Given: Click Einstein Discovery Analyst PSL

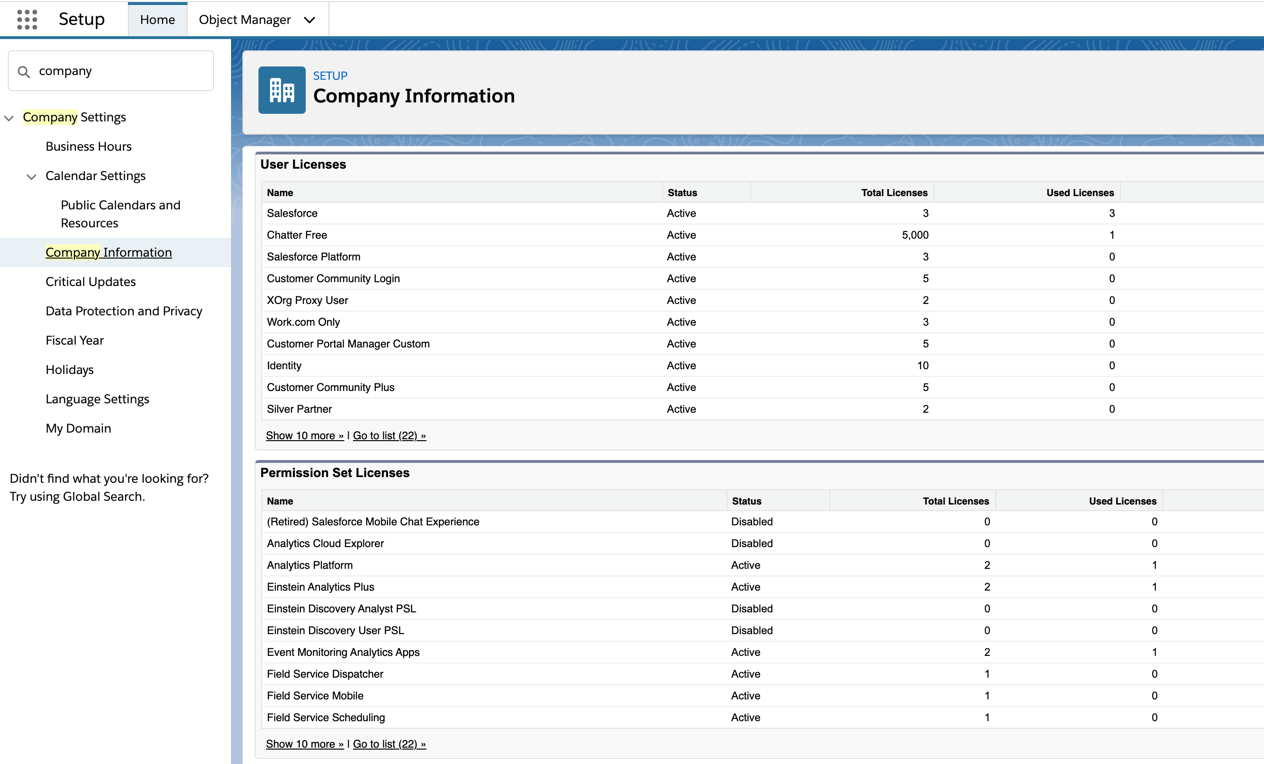Looking at the screenshot, I should (341, 609).
